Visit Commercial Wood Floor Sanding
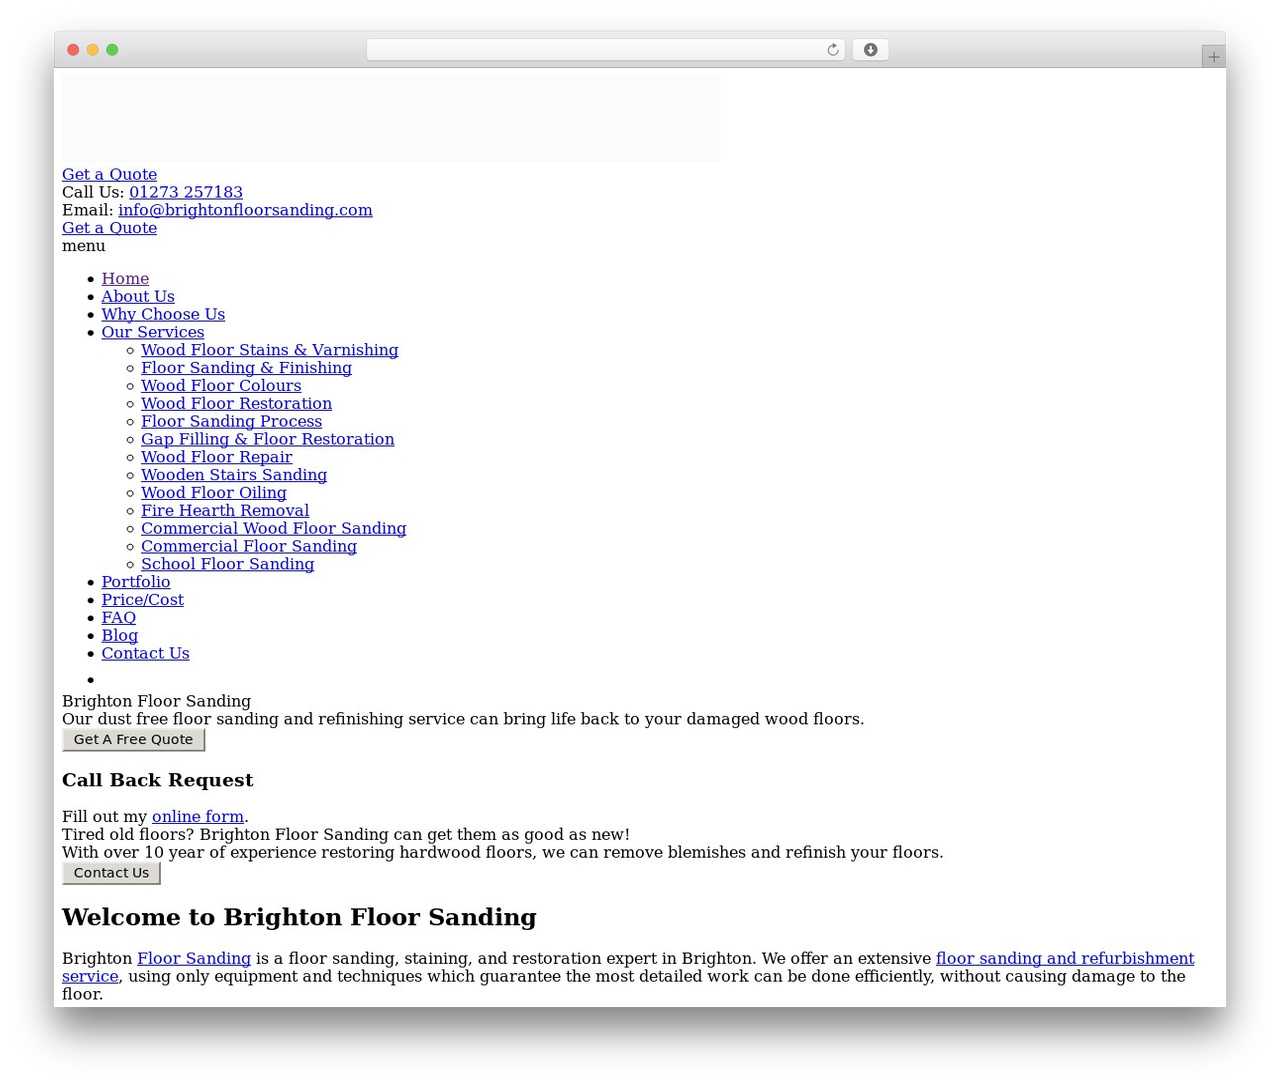This screenshot has width=1280, height=1084. pyautogui.click(x=274, y=529)
